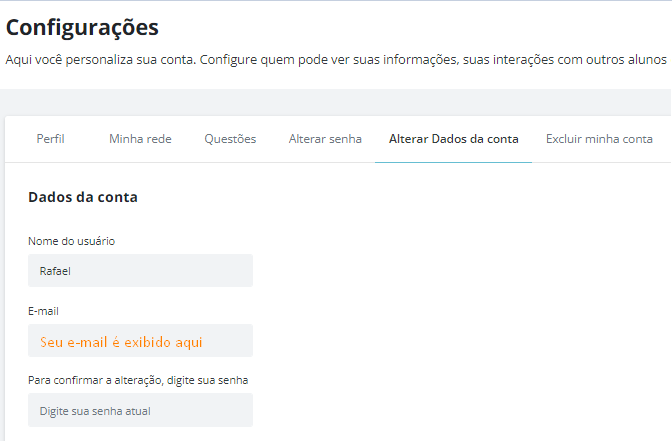672x441 pixels.
Task: Click the Nome do usuário label
Action: coord(71,241)
